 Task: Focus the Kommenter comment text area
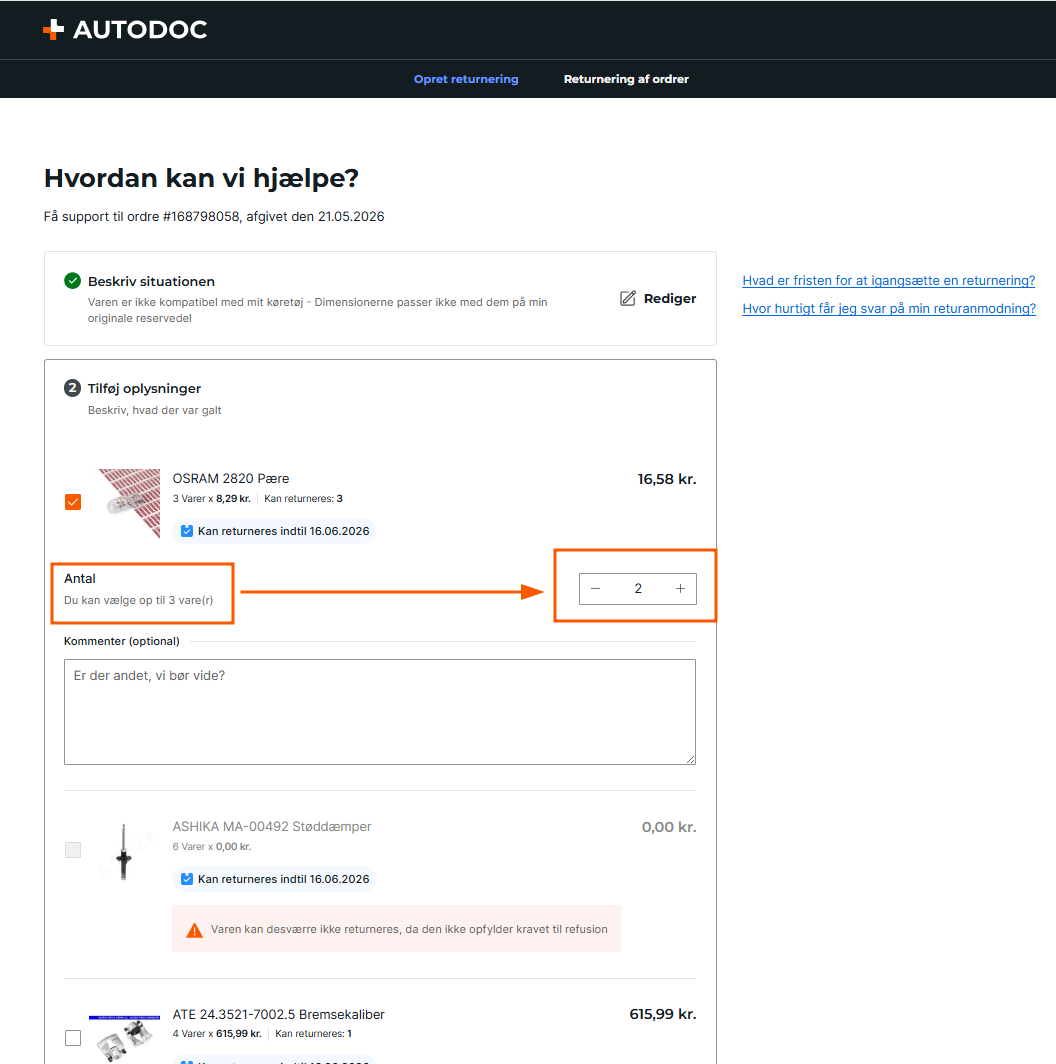tap(380, 712)
